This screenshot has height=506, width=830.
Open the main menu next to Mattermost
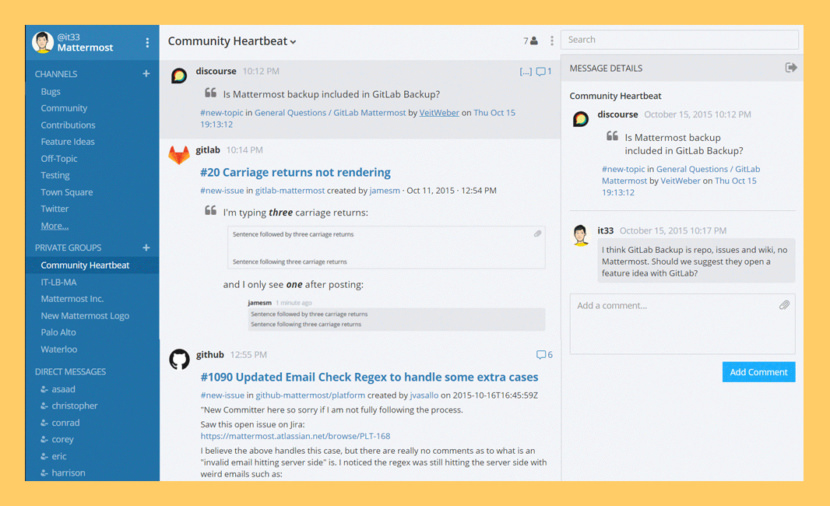147,42
